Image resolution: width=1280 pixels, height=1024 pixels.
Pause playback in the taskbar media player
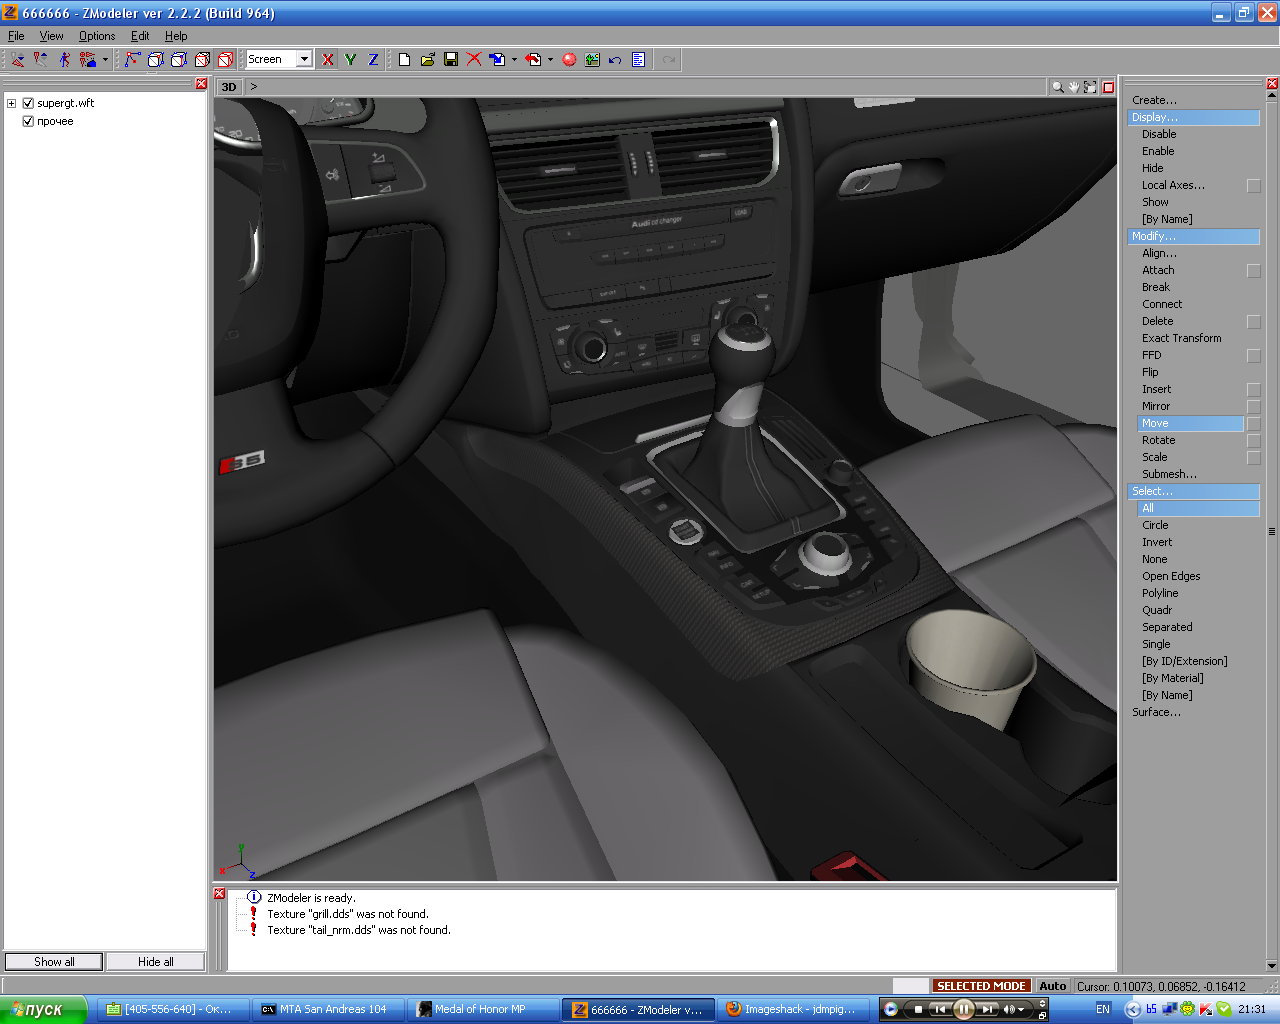pyautogui.click(x=964, y=1009)
